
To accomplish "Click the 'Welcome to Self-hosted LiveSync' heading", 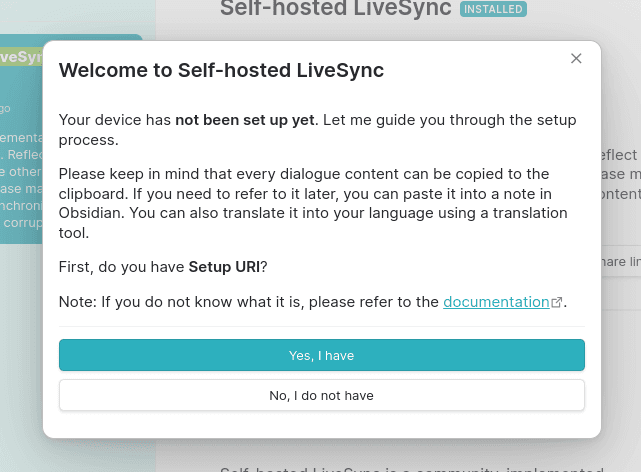I will [221, 70].
